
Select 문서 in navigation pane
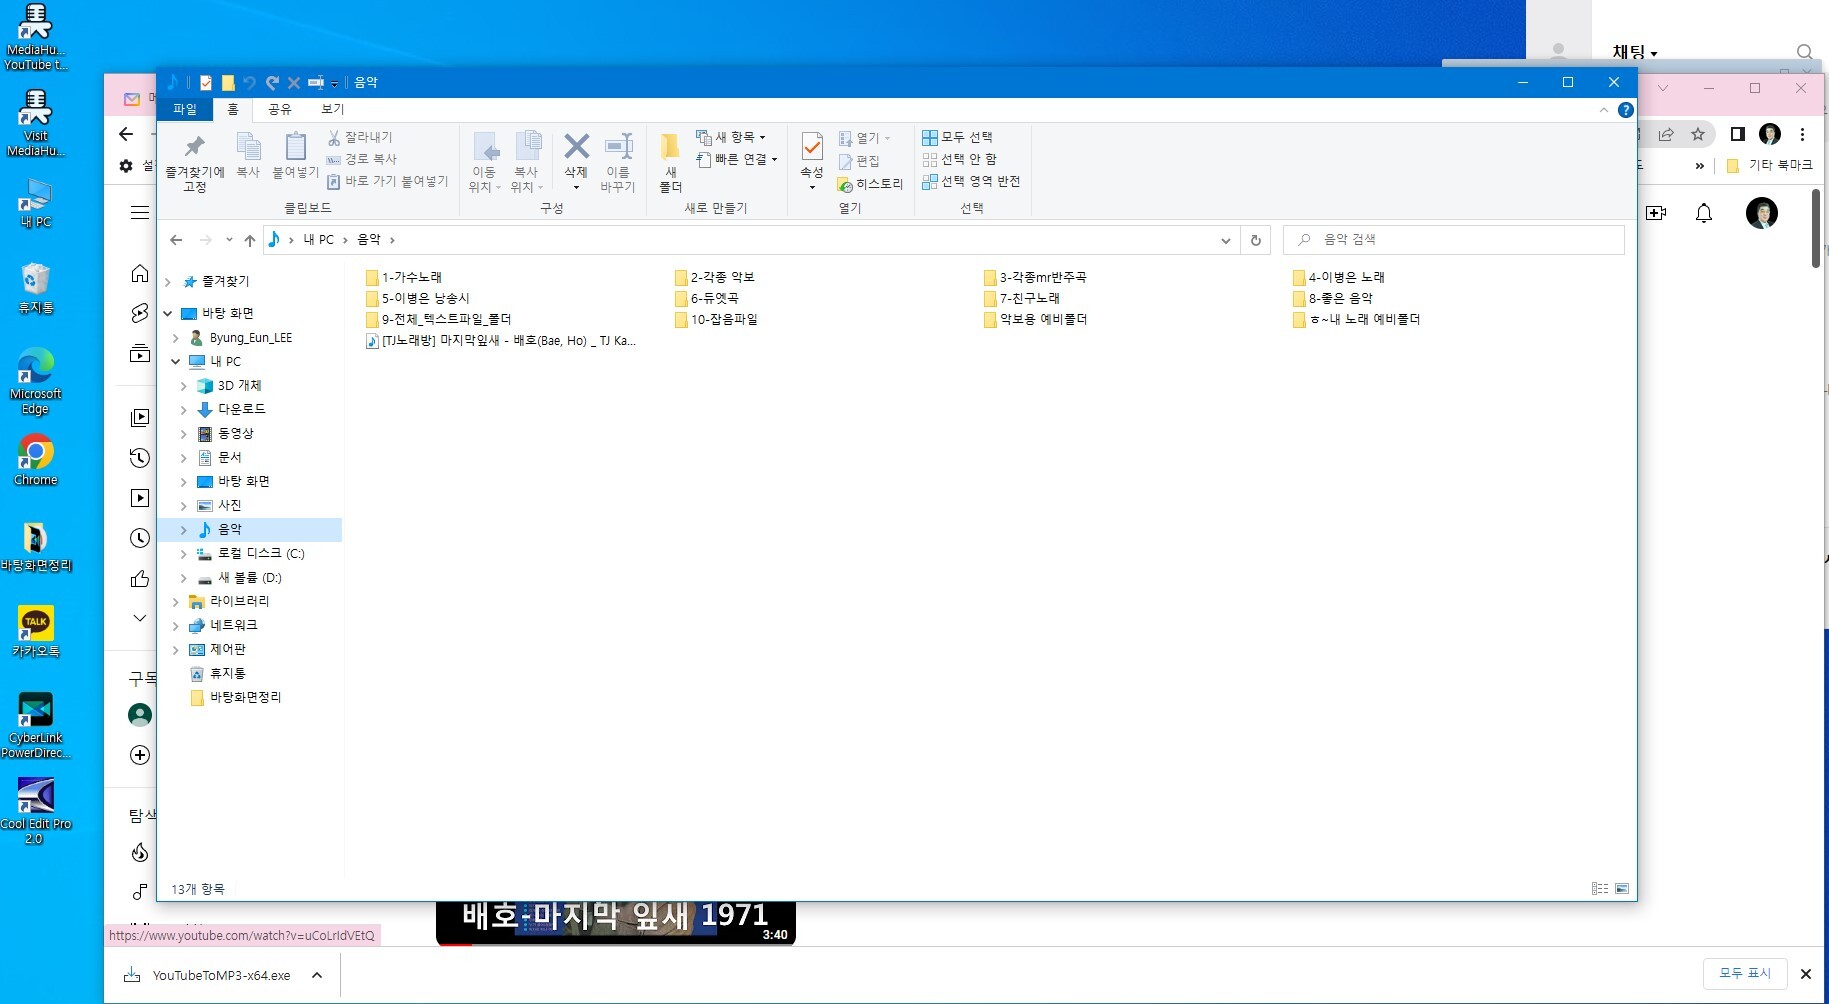pos(229,458)
